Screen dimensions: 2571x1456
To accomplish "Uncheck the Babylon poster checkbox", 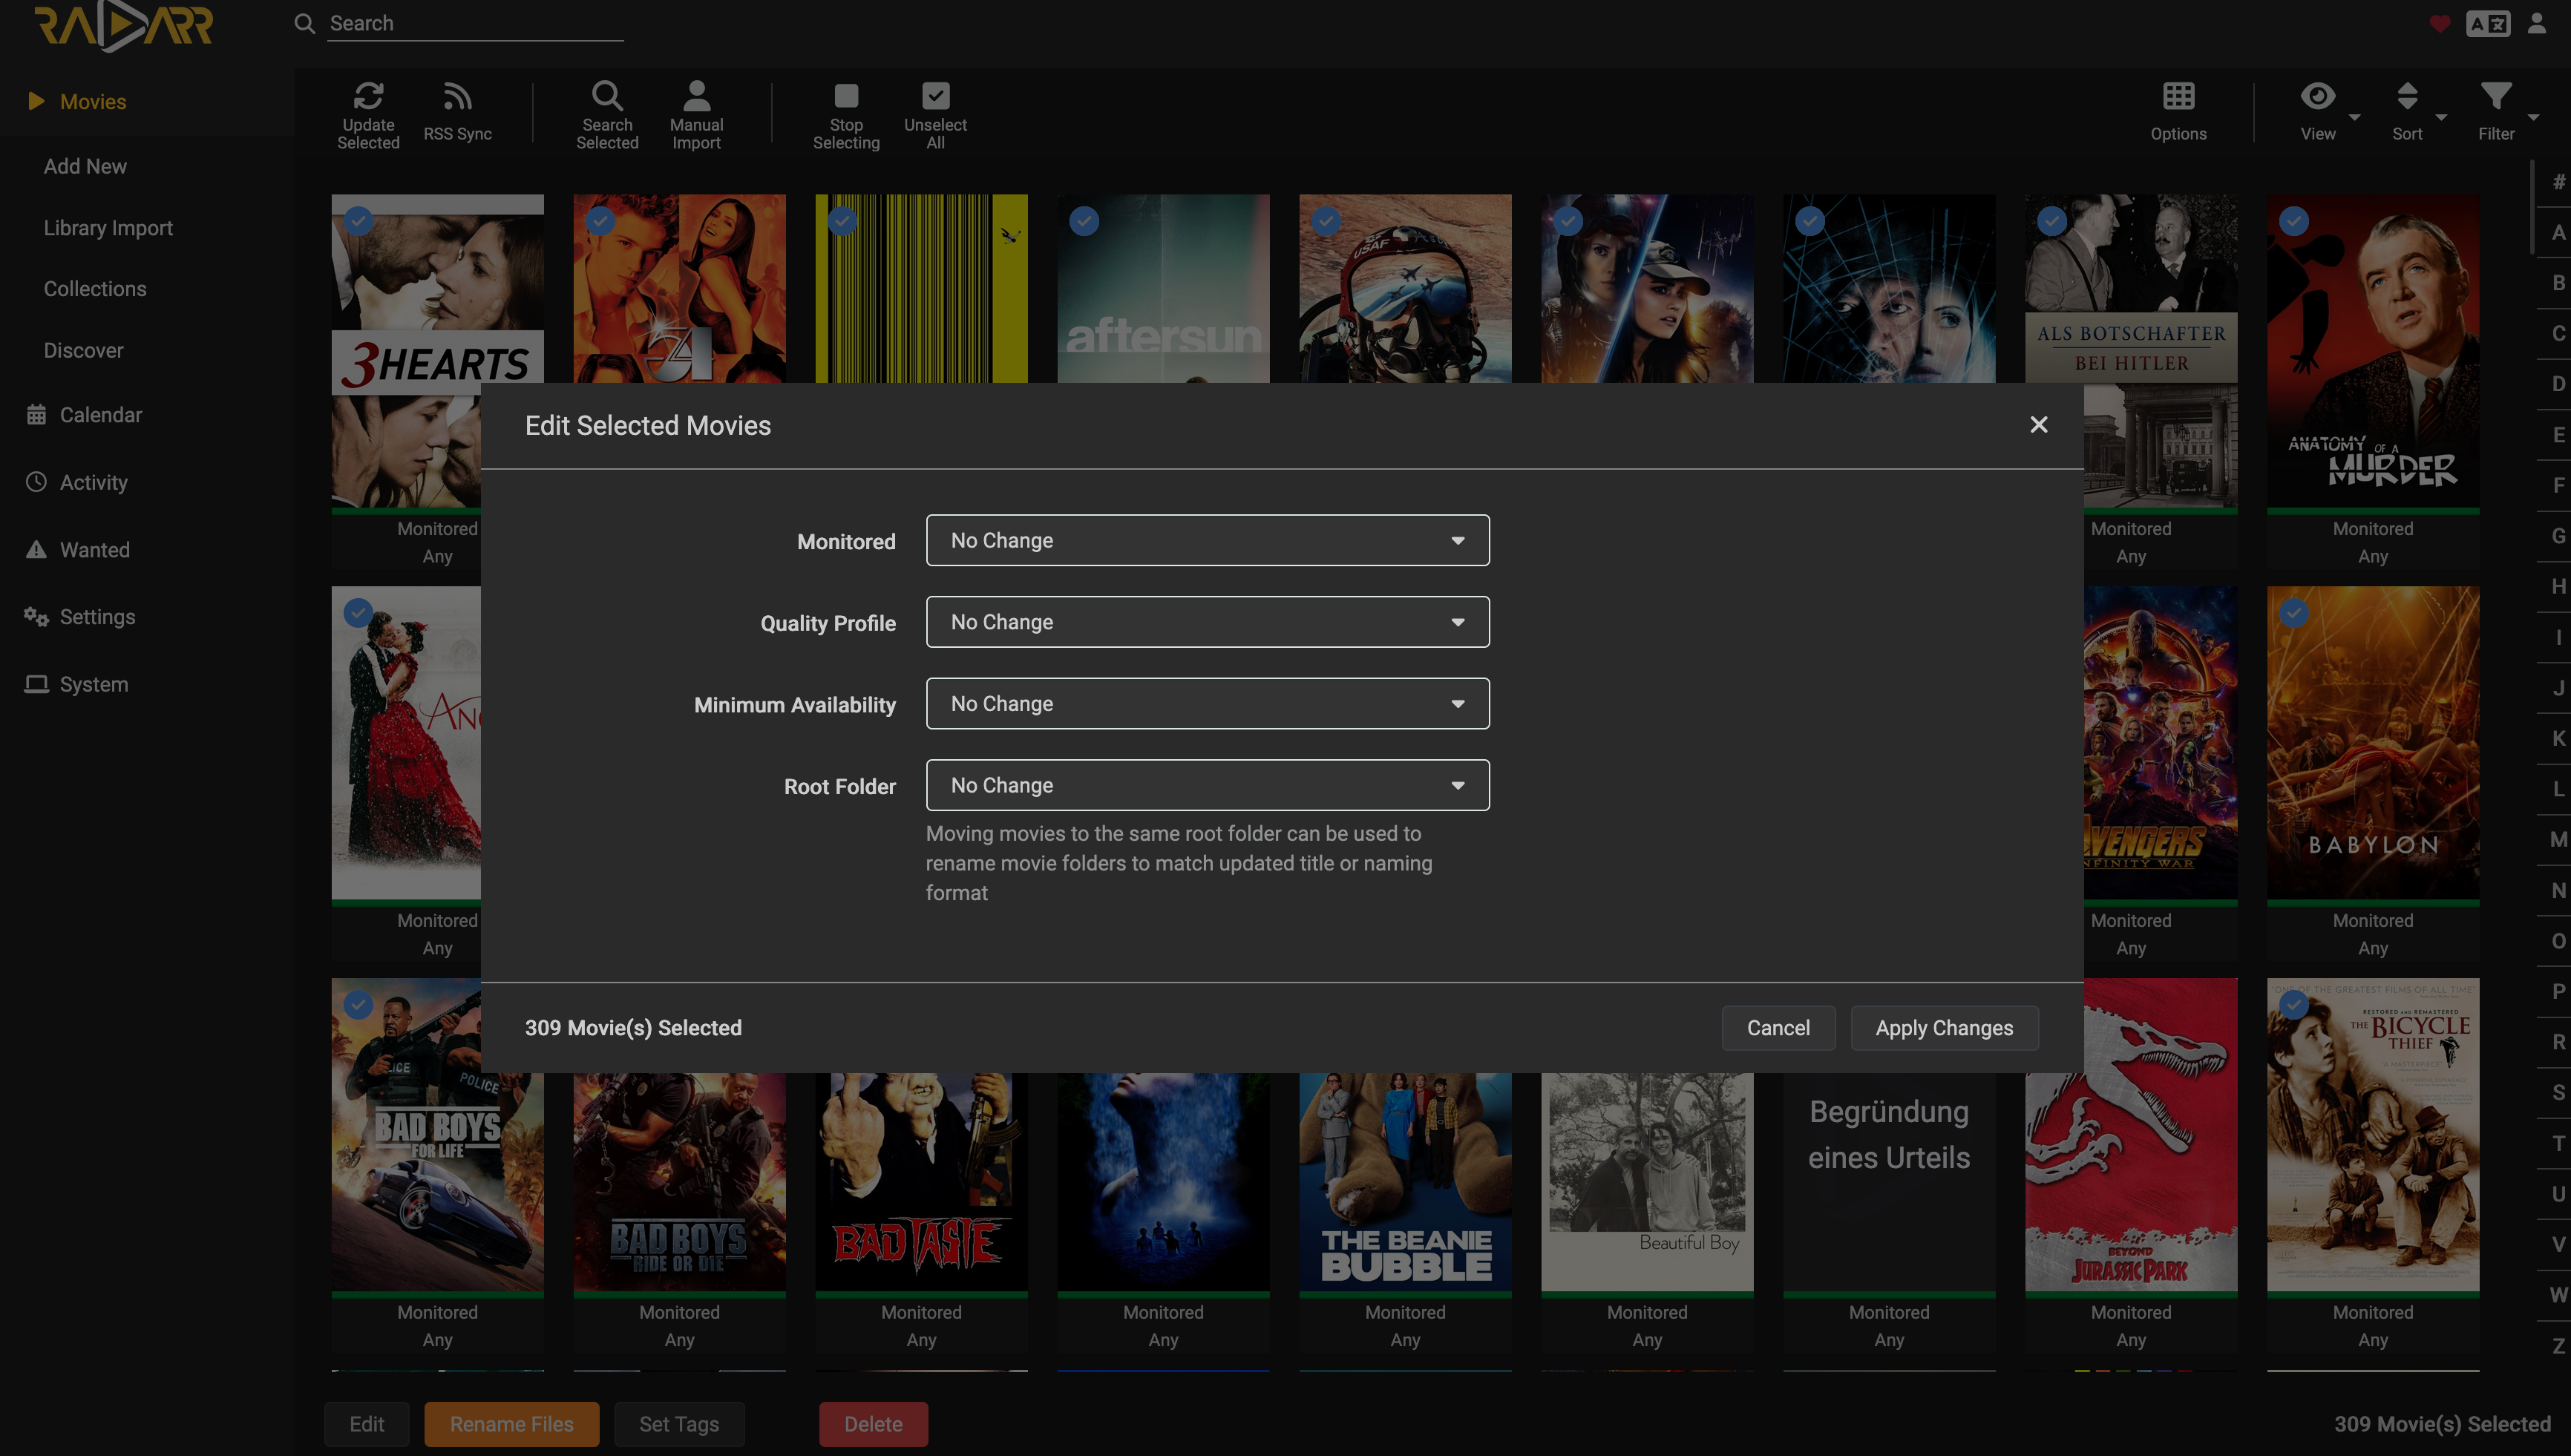I will pos(2294,613).
